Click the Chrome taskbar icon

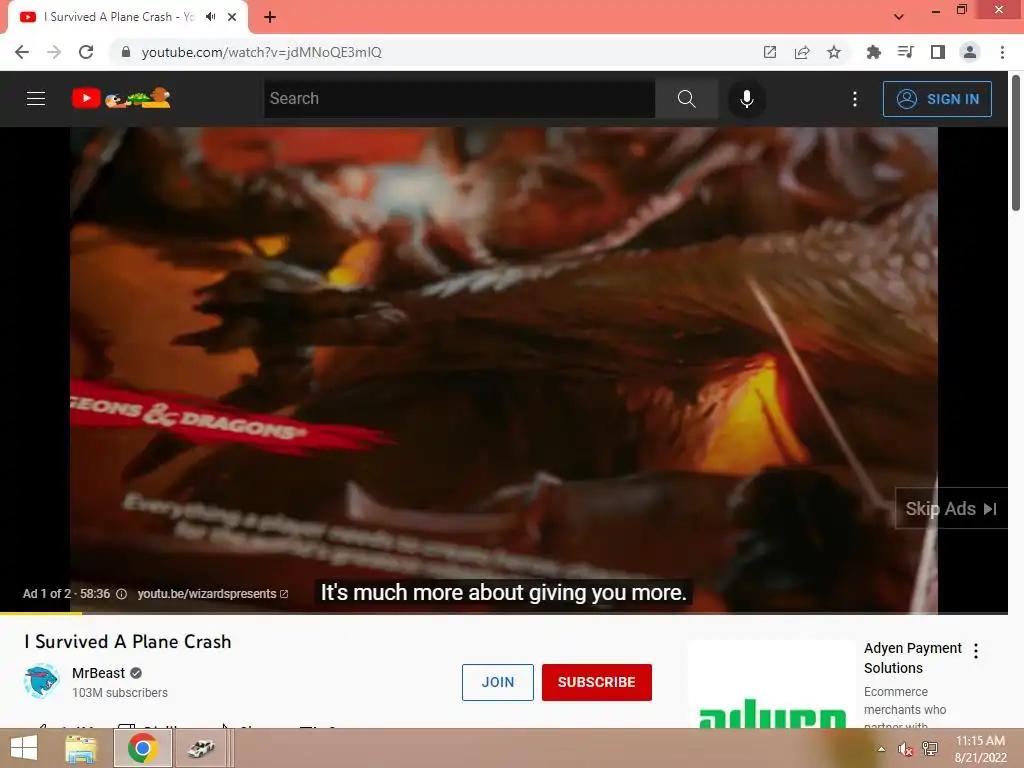(142, 748)
